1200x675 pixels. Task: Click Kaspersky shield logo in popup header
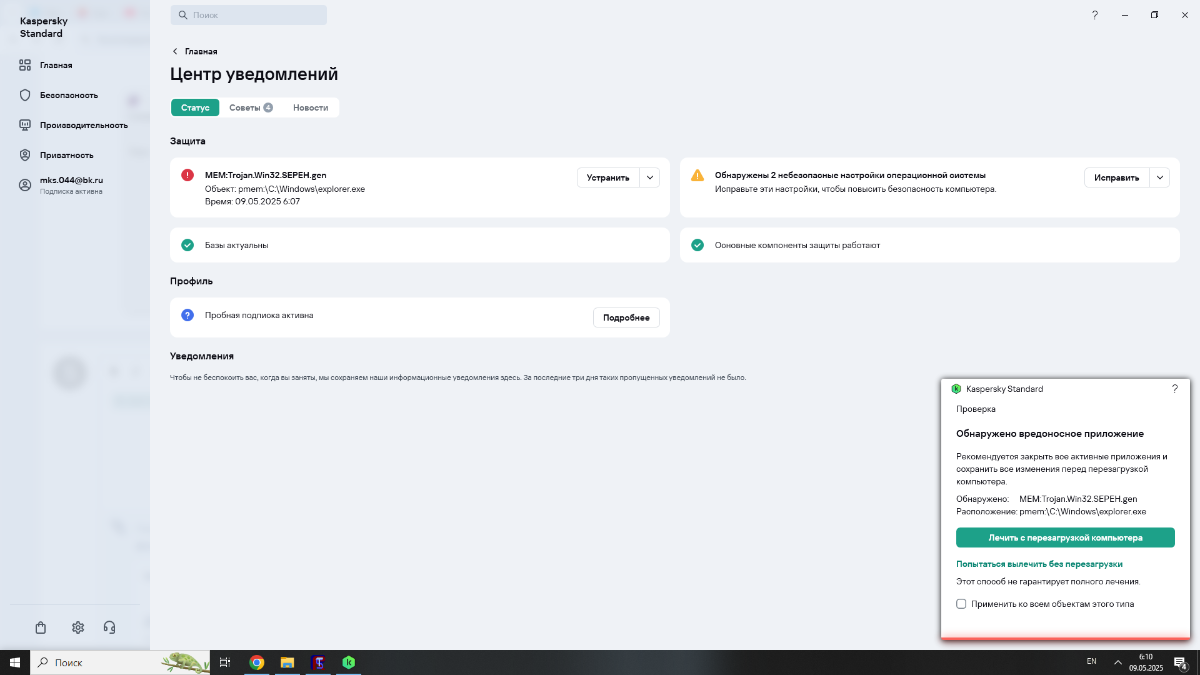(957, 389)
